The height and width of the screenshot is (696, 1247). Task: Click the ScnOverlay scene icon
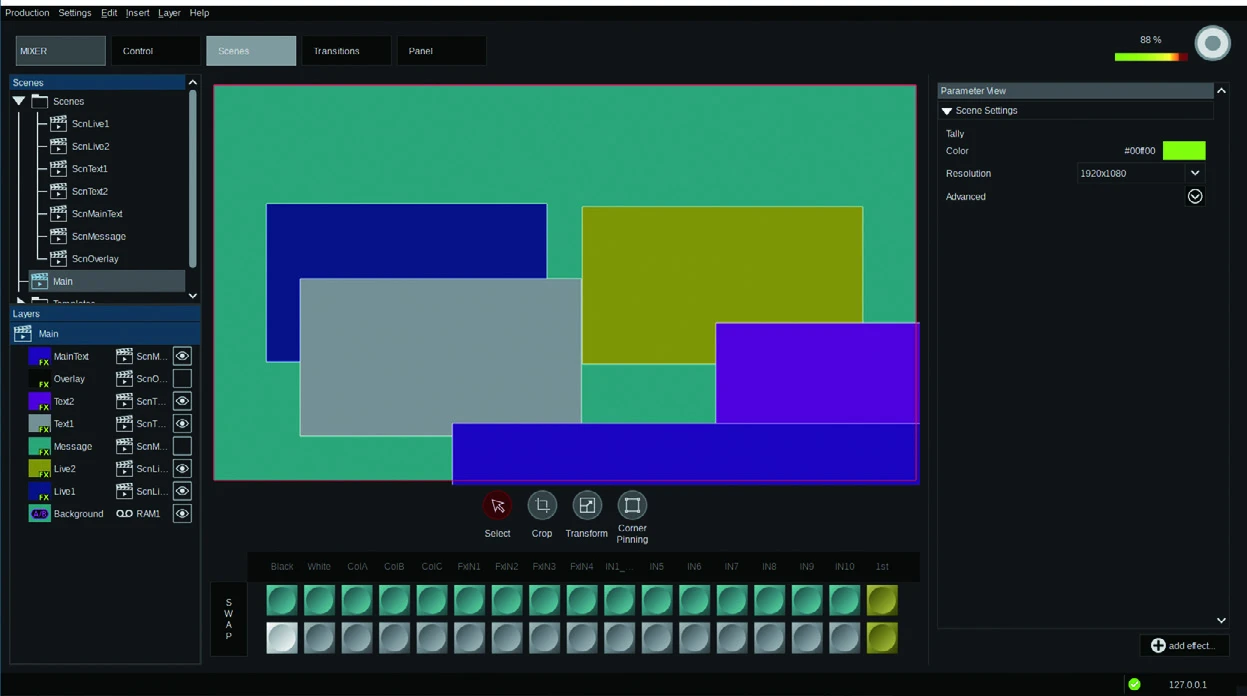pos(58,258)
